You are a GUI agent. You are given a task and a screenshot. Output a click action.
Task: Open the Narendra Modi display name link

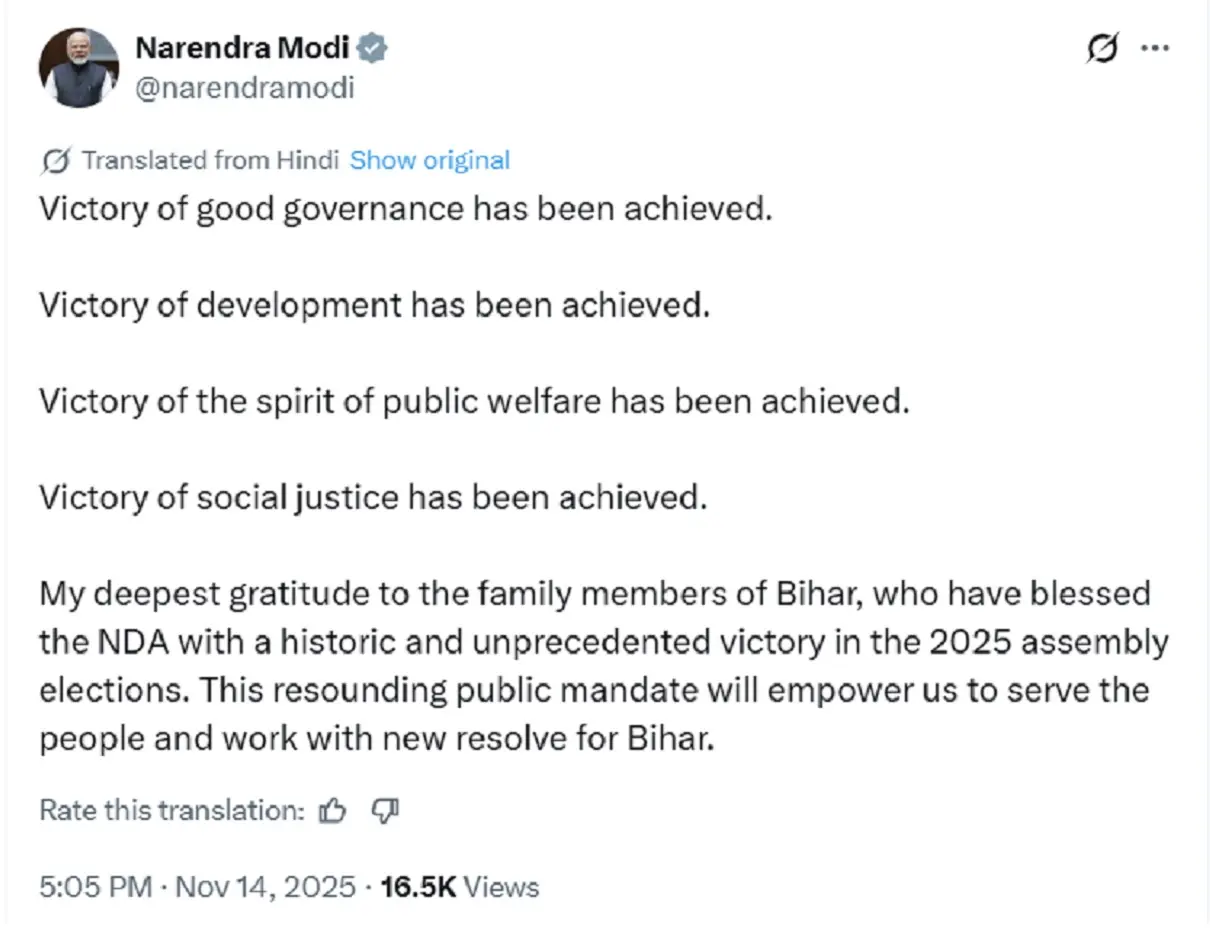[x=242, y=48]
